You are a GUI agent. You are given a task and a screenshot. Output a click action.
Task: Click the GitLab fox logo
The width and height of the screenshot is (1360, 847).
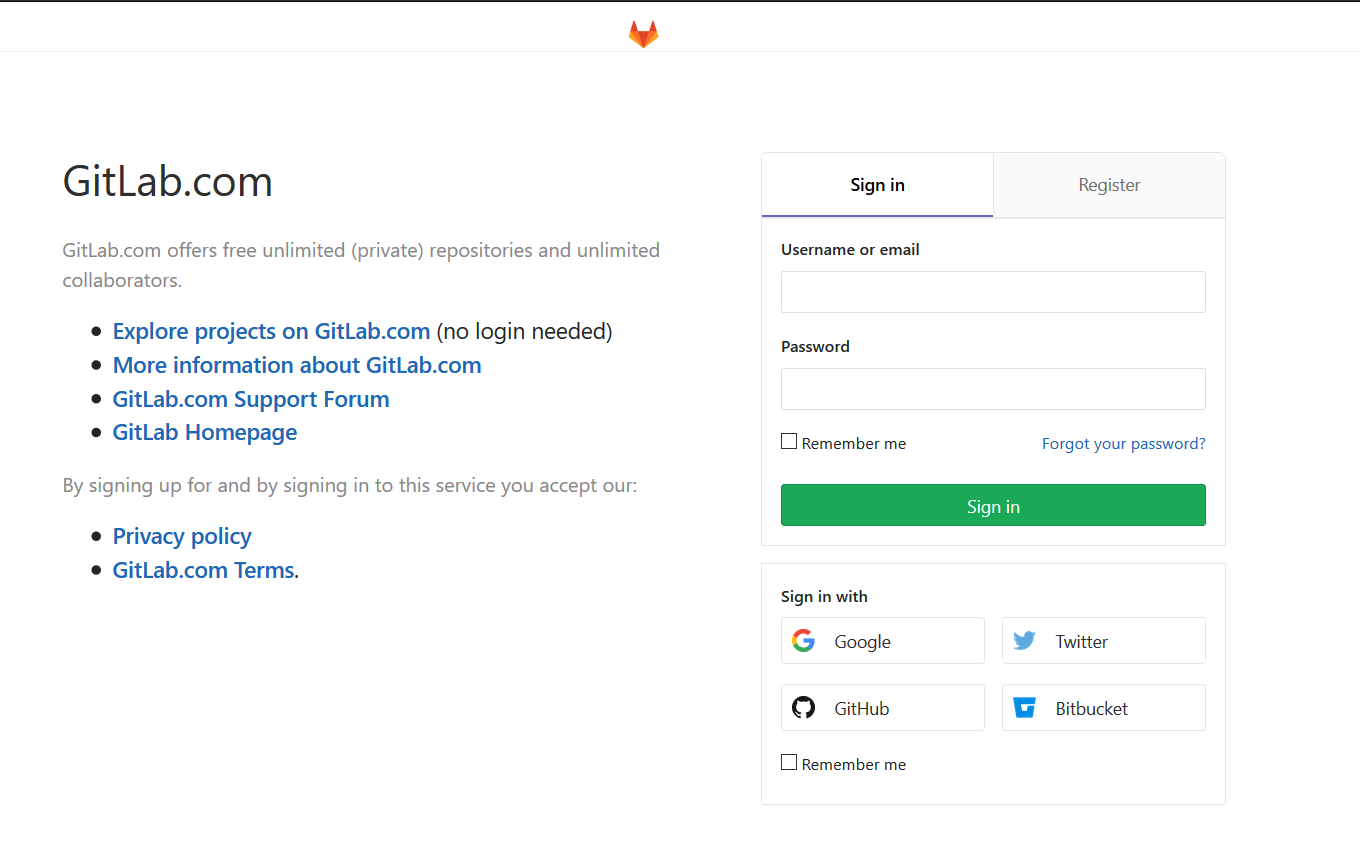tap(643, 34)
